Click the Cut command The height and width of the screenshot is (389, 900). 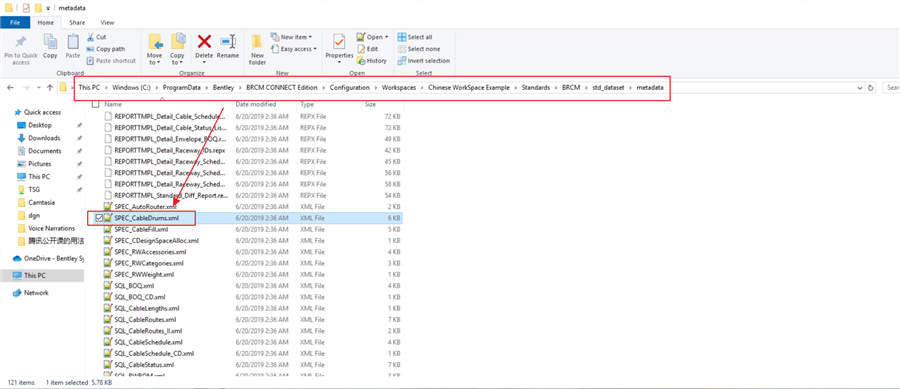(x=96, y=37)
